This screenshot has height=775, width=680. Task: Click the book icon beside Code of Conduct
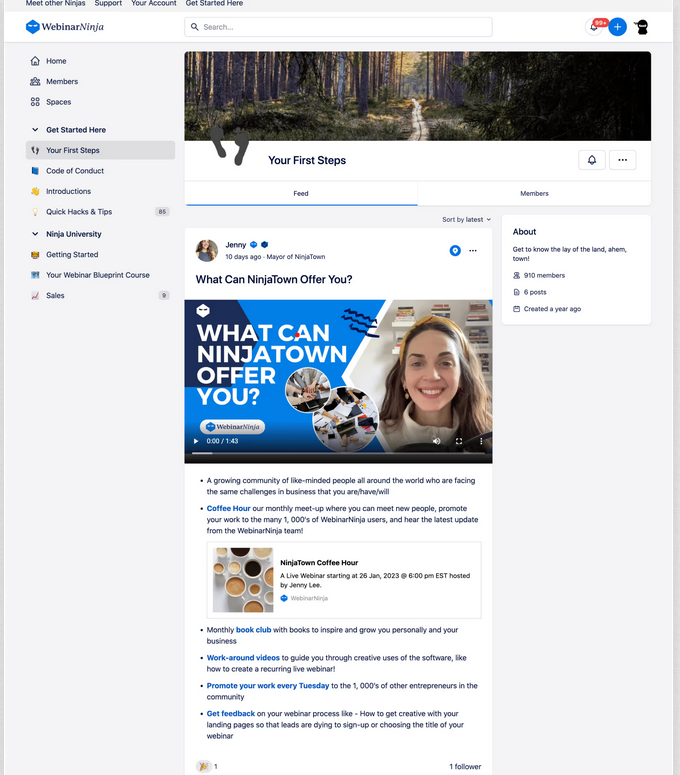click(x=35, y=171)
